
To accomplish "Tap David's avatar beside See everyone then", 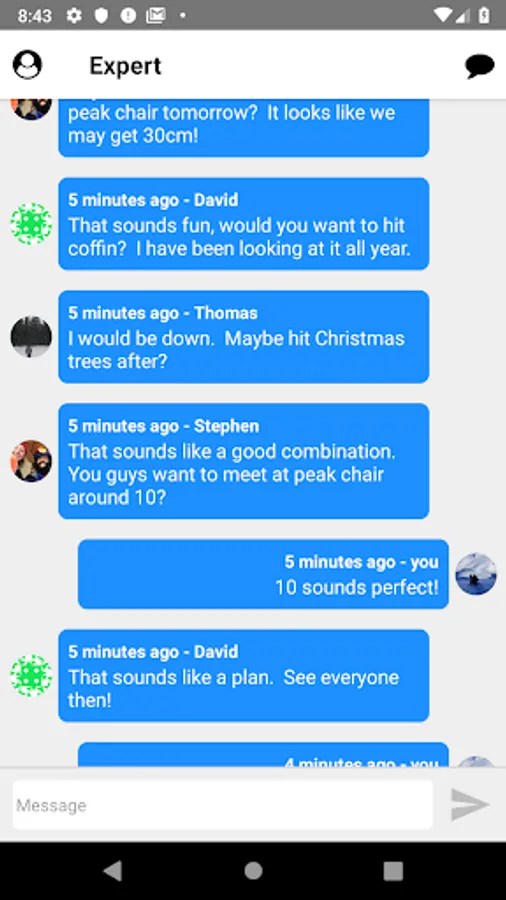I will coord(31,676).
